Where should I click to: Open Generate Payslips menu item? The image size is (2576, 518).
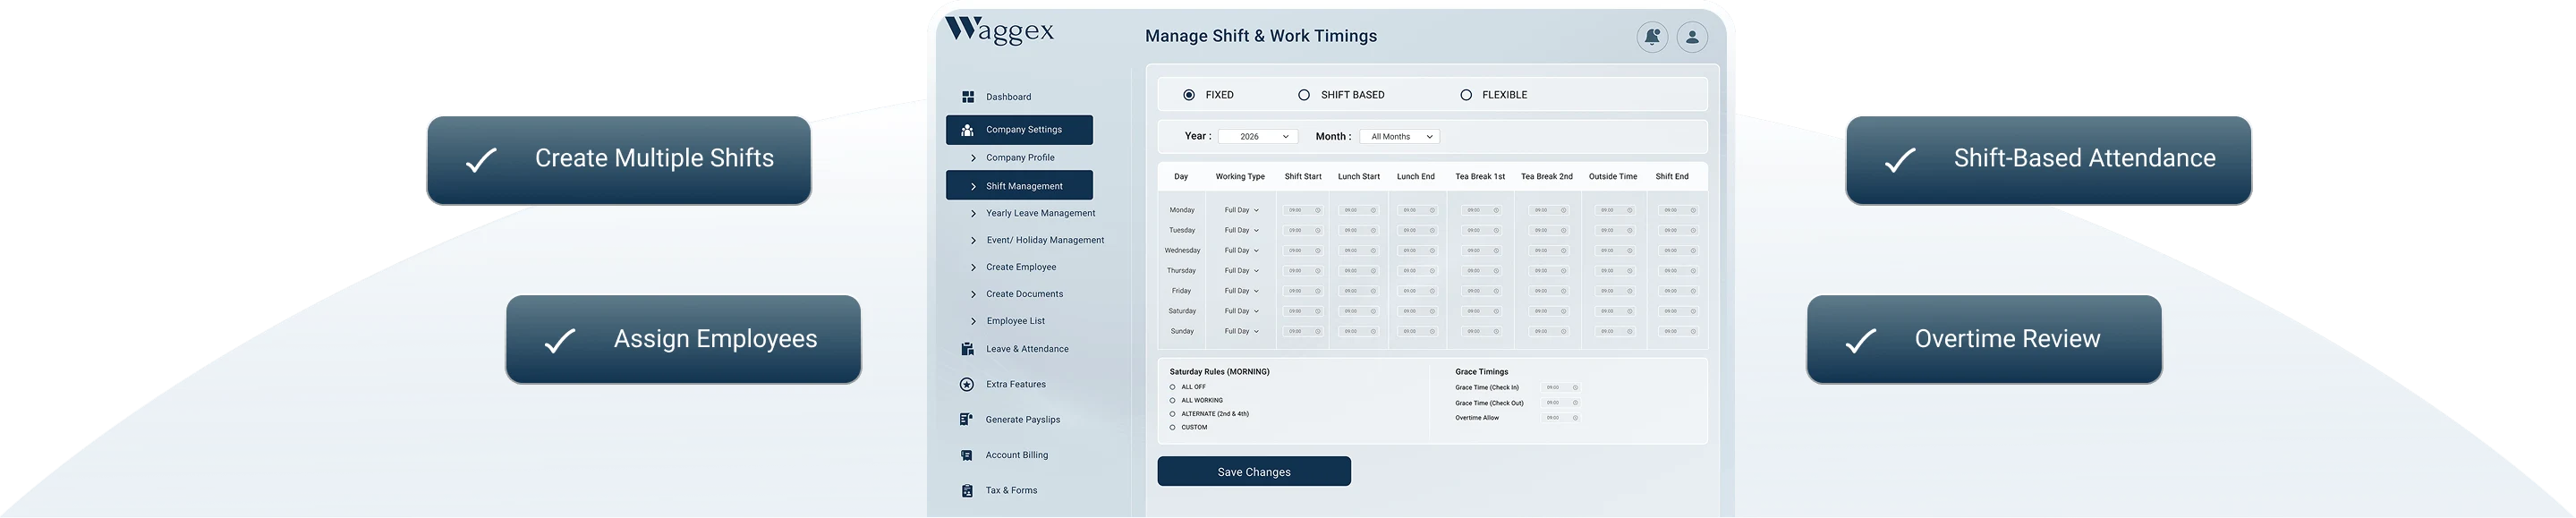tap(1022, 420)
